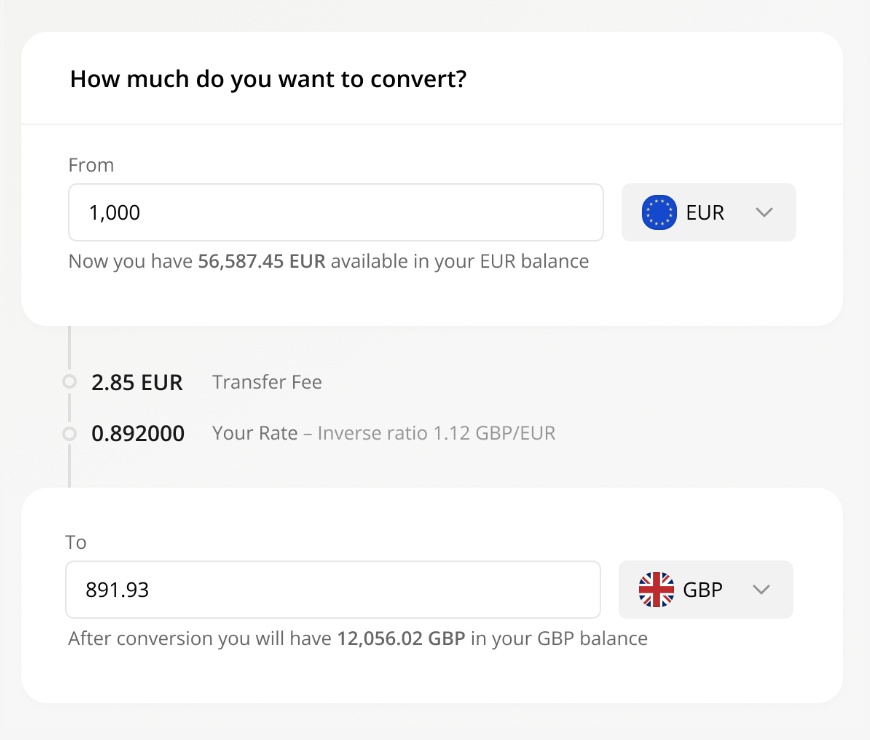Screen dimensions: 870x740
Task: Click the EUR flag icon
Action: (659, 212)
